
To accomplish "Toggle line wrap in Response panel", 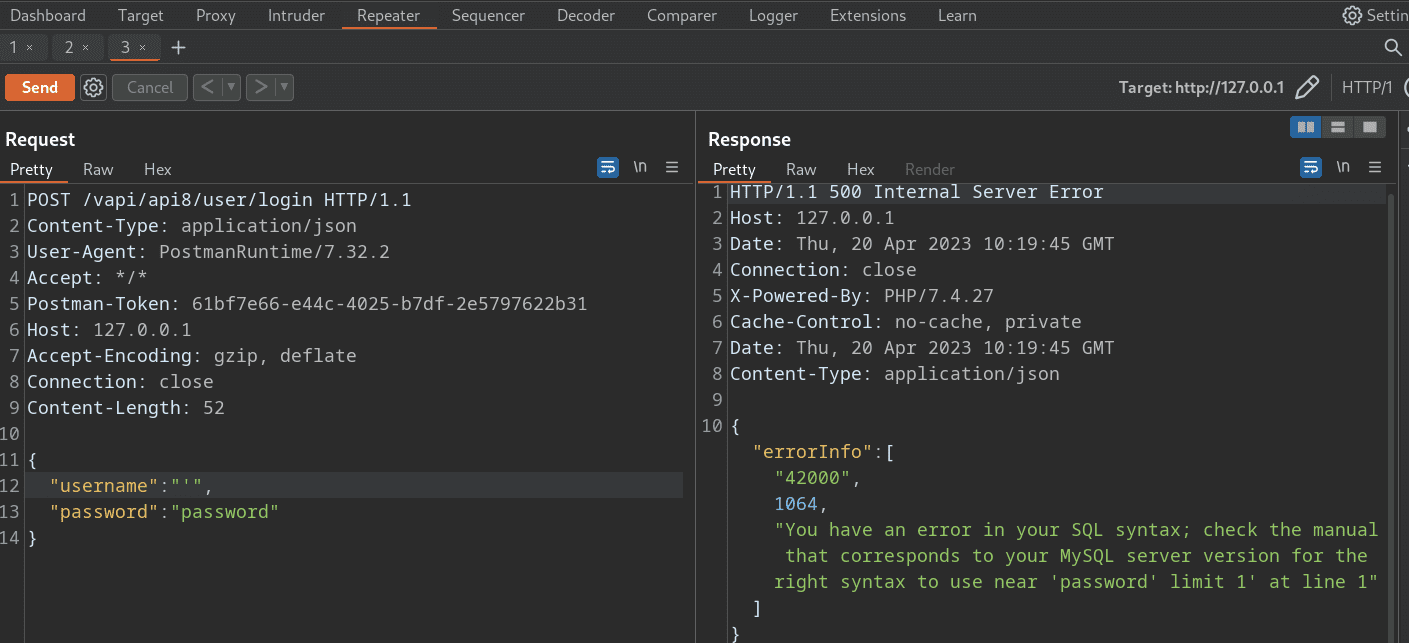I will (x=1311, y=167).
